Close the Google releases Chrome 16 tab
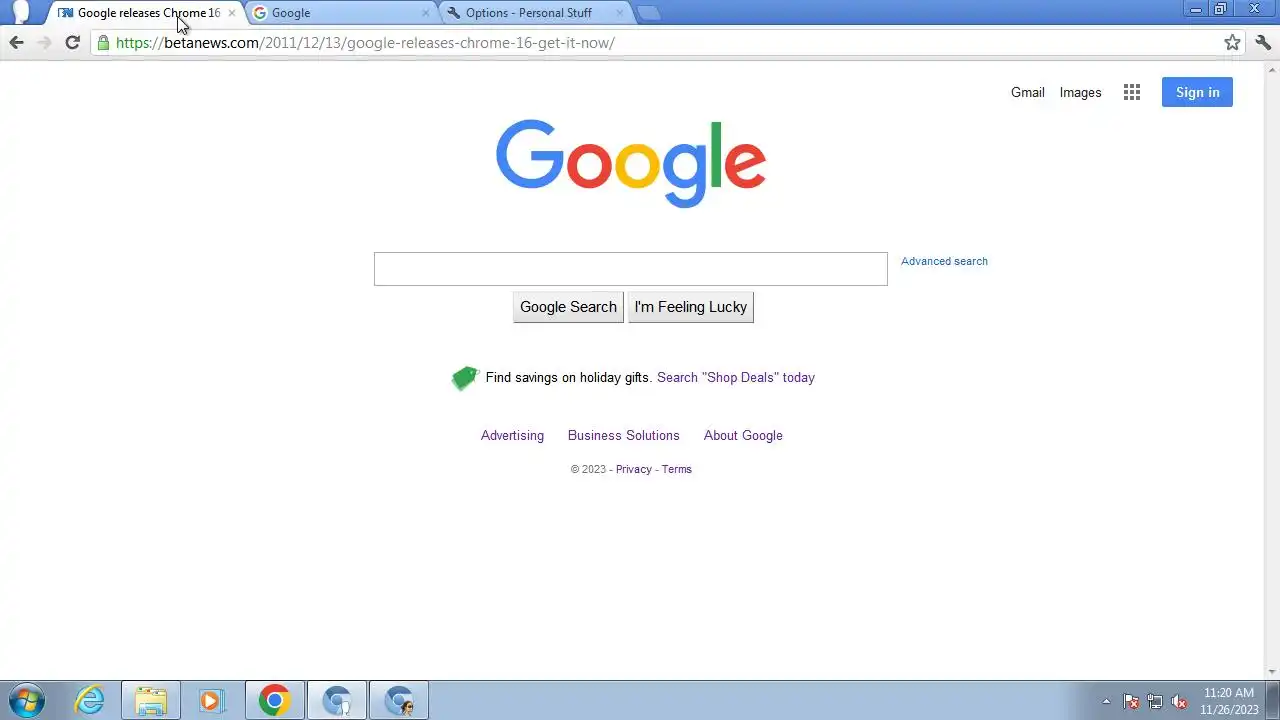Image resolution: width=1280 pixels, height=720 pixels. pos(232,13)
